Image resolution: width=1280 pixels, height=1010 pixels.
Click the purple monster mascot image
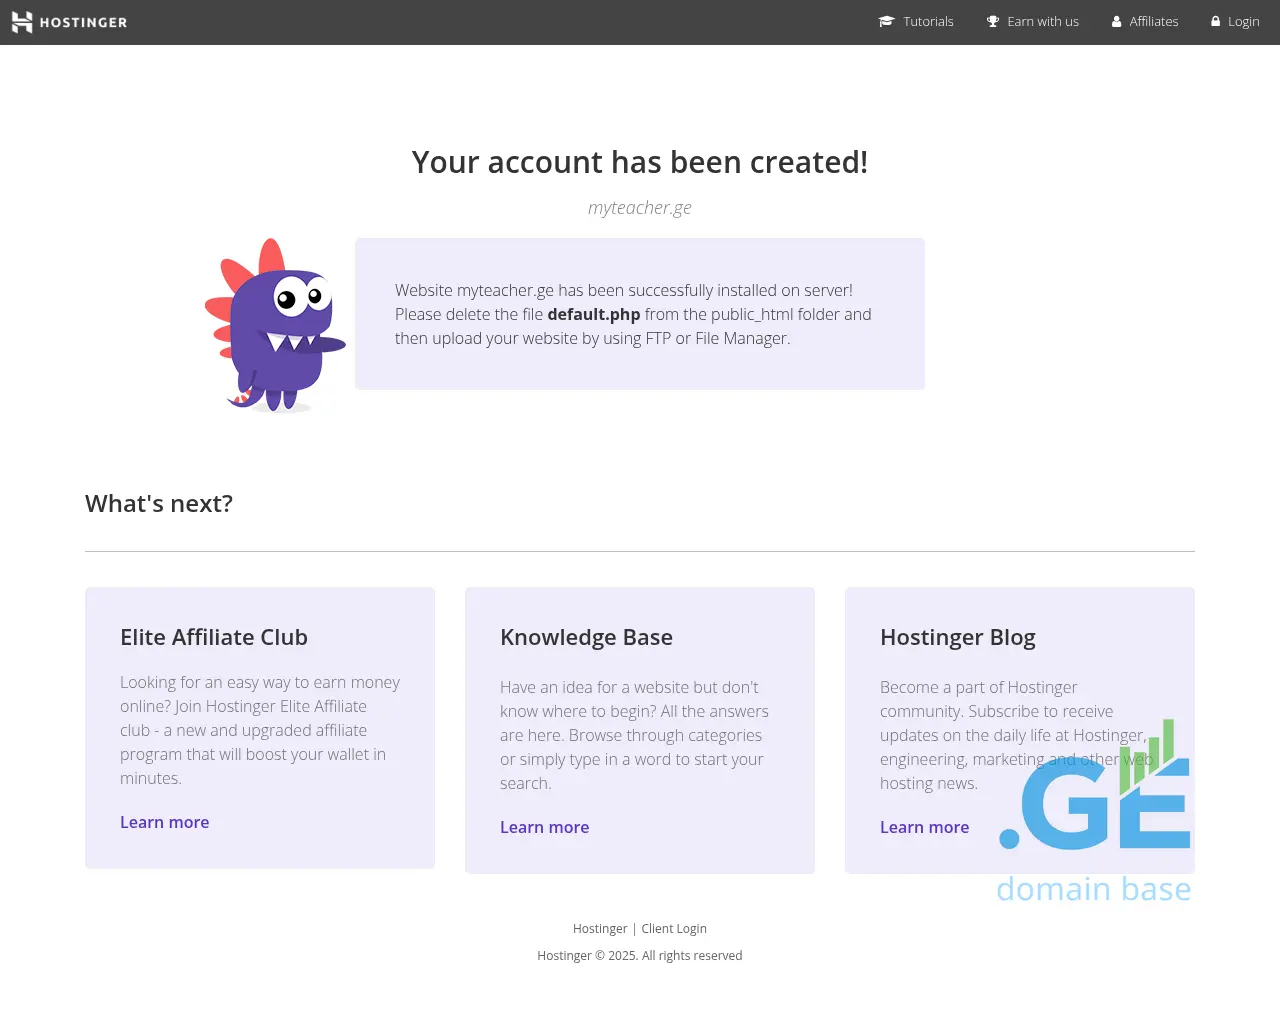(275, 325)
